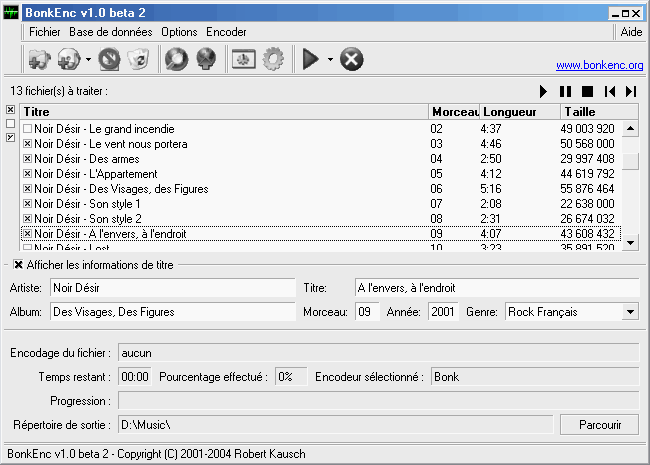This screenshot has height=465, width=650.
Task: Click length value '4:12'
Action: 491,174
